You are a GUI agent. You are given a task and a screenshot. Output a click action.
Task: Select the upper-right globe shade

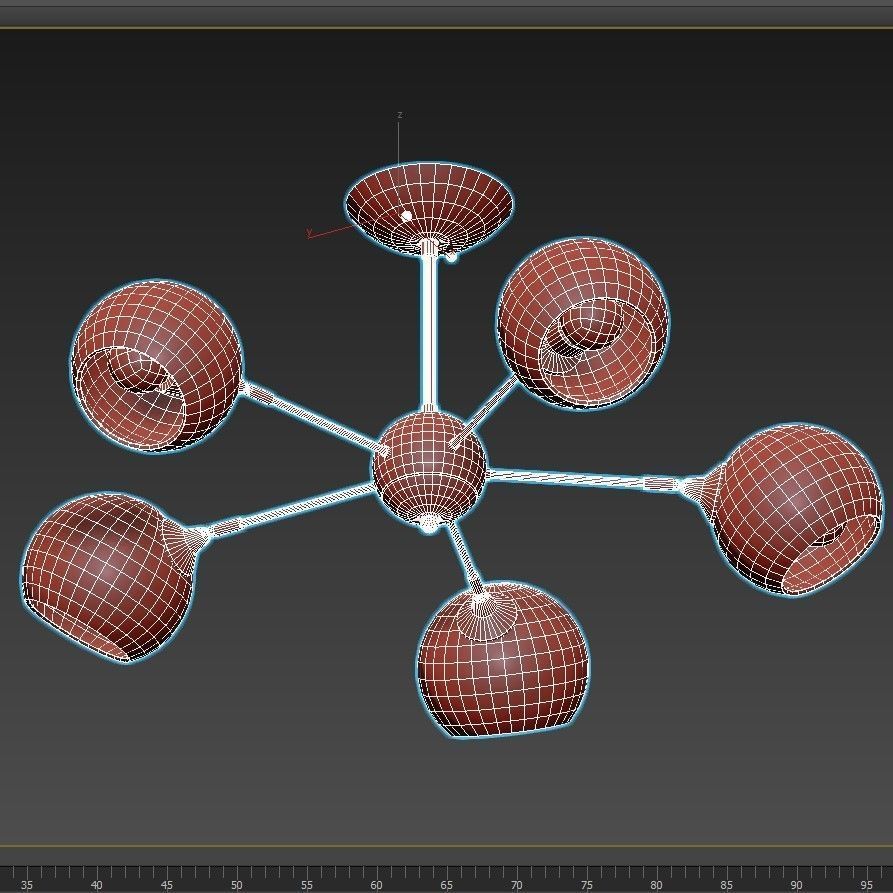pos(583,322)
